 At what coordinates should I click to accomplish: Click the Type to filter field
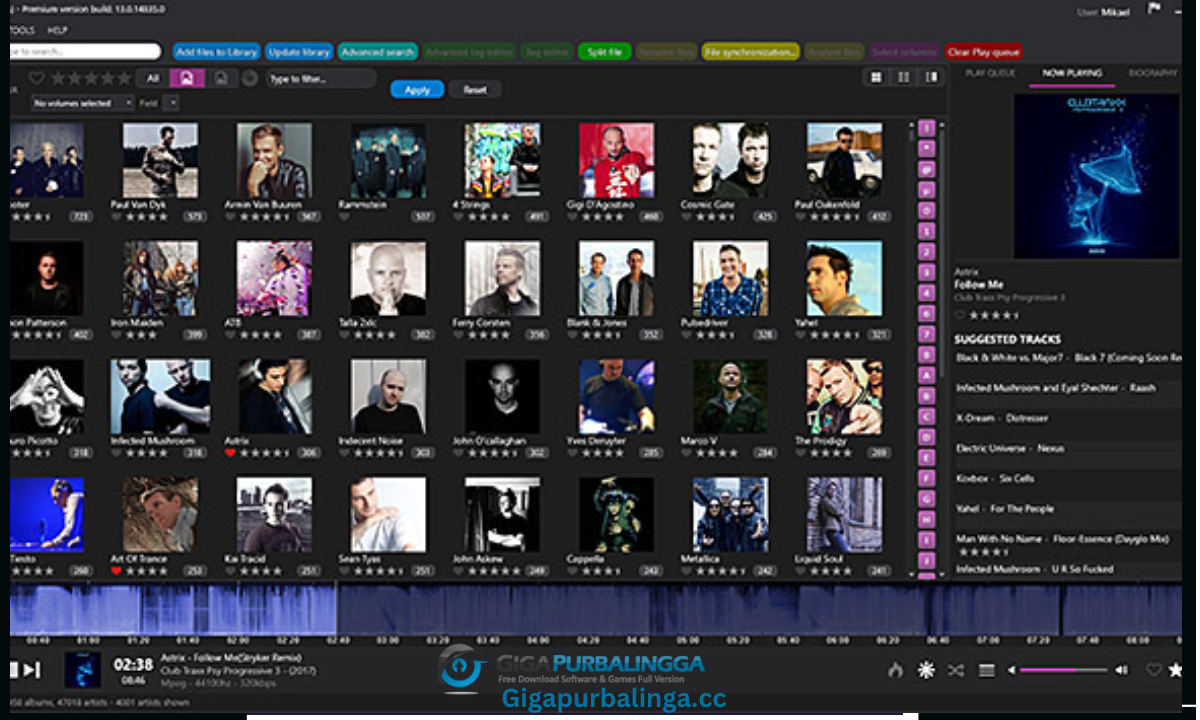coord(321,78)
